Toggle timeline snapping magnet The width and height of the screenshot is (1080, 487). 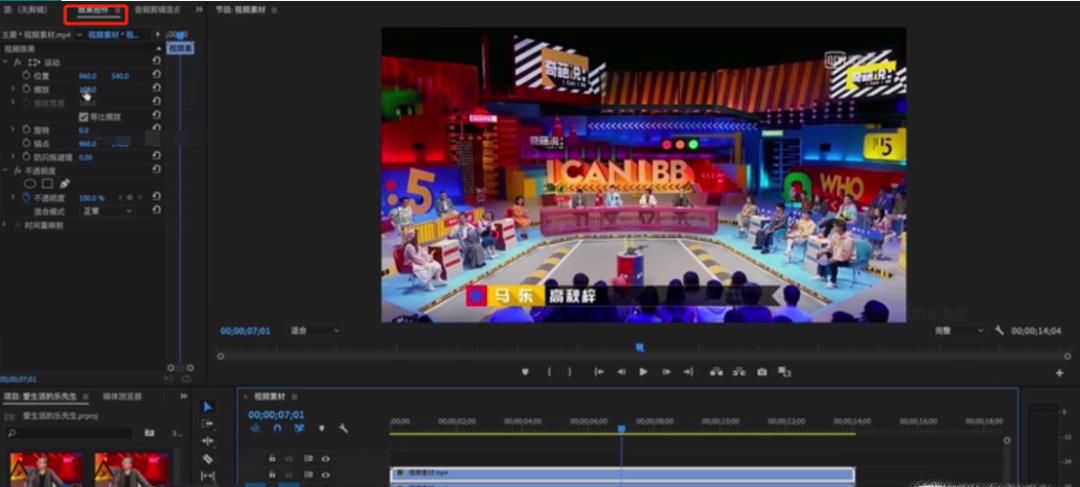(x=277, y=428)
